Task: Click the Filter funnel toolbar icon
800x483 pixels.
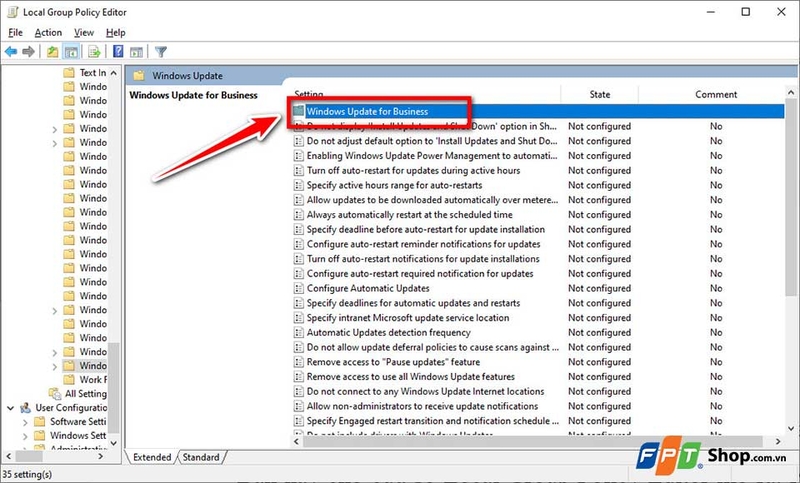Action: (x=161, y=52)
